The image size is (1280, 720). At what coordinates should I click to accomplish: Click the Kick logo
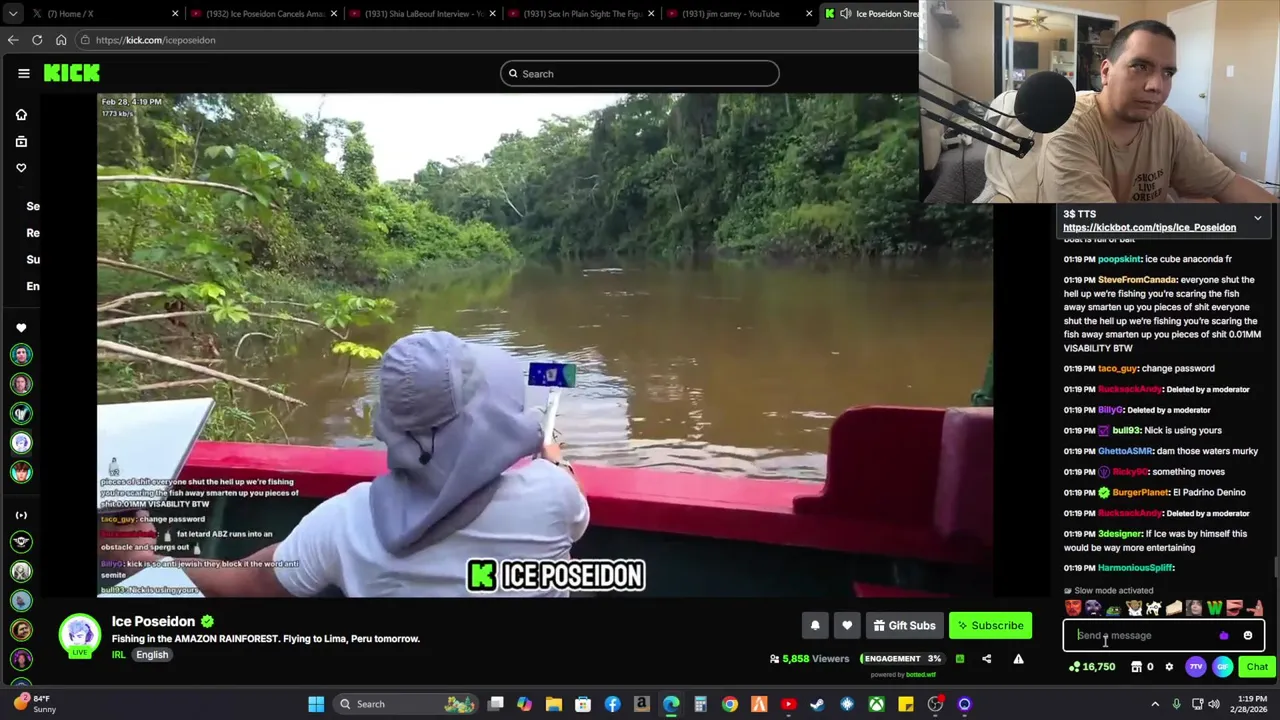[71, 73]
